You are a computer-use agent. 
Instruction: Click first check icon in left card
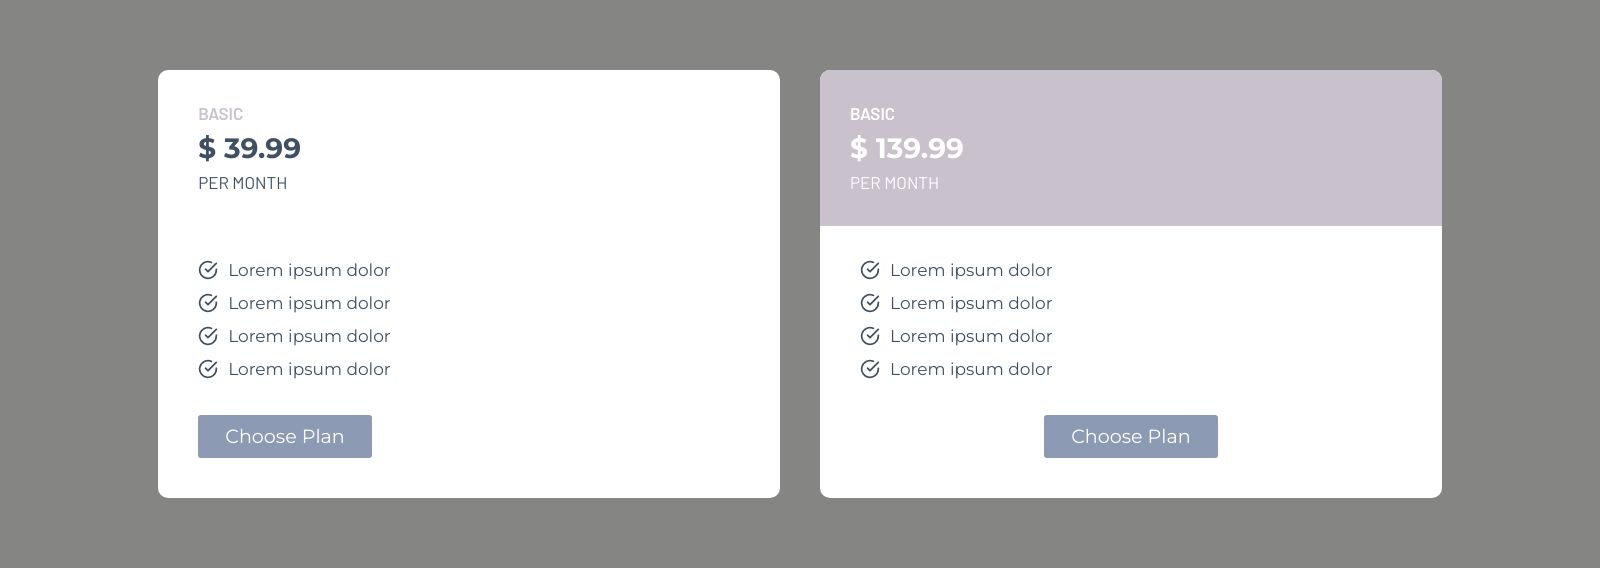pyautogui.click(x=208, y=270)
